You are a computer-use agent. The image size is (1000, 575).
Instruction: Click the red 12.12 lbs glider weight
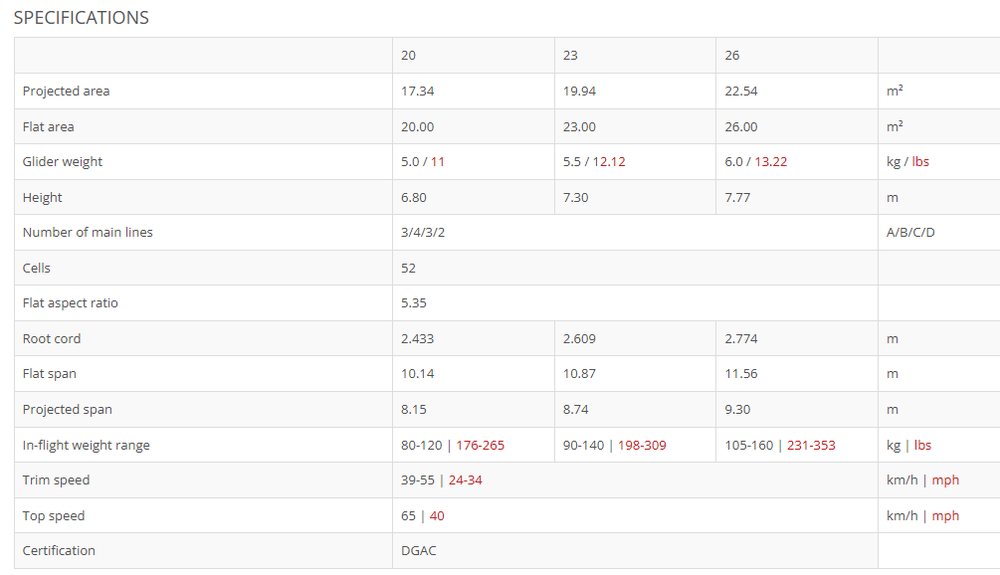tap(609, 162)
